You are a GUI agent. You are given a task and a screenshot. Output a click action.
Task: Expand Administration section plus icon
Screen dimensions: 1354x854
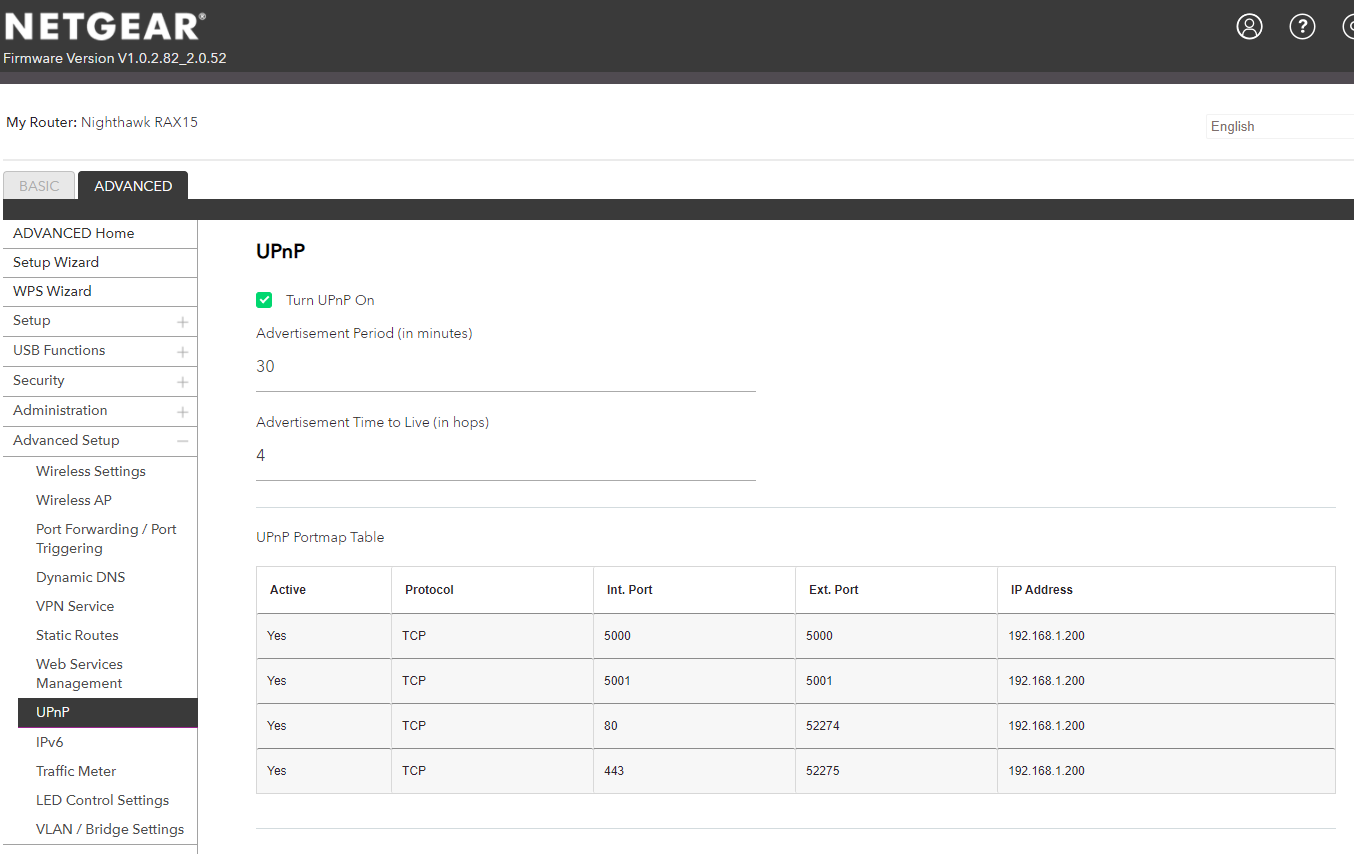click(x=182, y=412)
